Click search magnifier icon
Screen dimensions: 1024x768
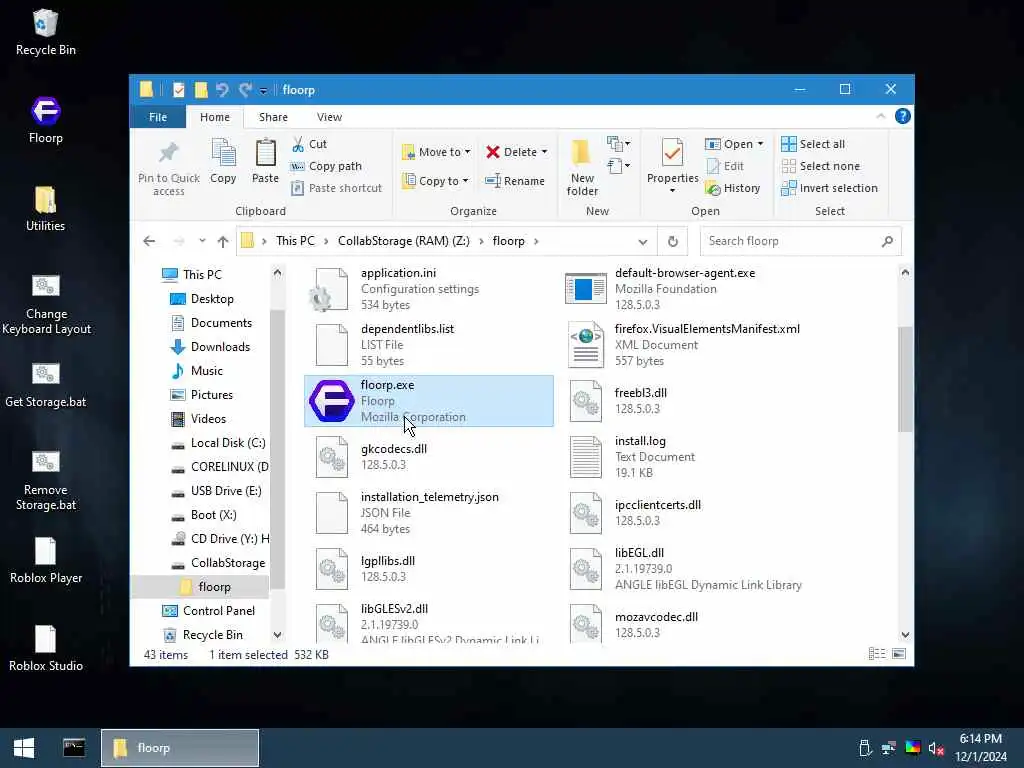pyautogui.click(x=887, y=242)
